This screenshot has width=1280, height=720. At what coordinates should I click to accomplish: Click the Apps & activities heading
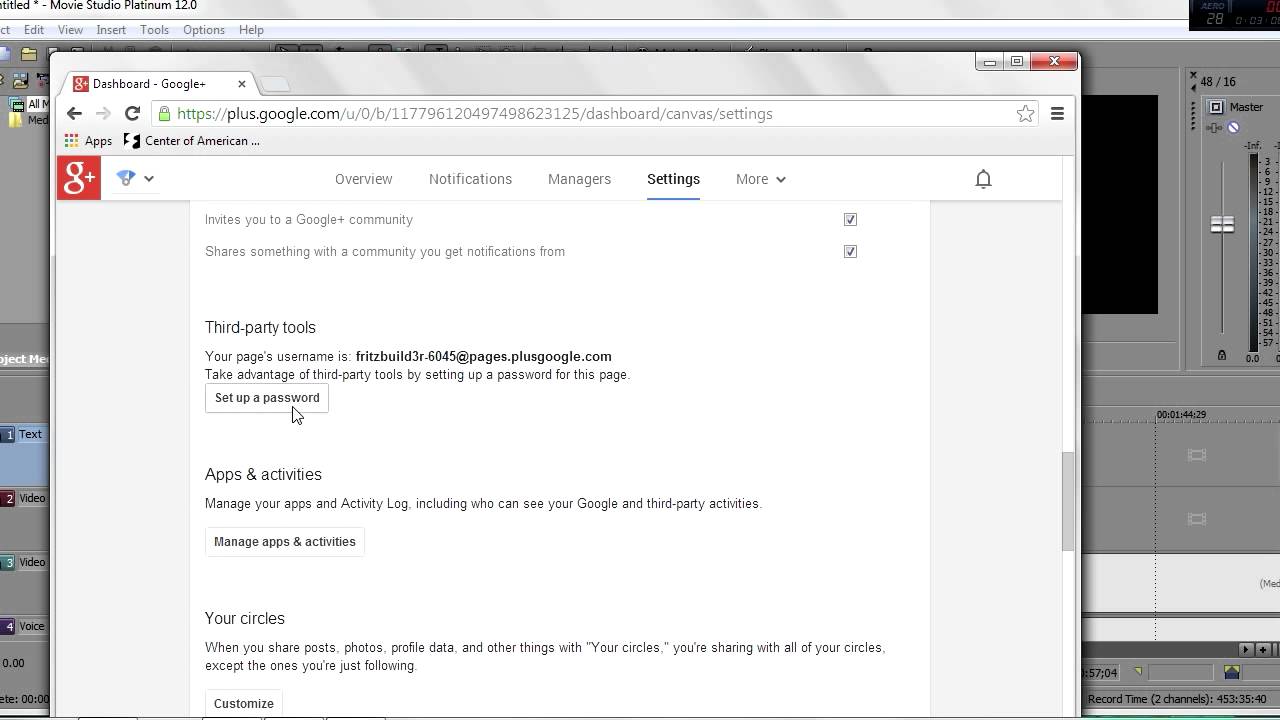click(263, 474)
